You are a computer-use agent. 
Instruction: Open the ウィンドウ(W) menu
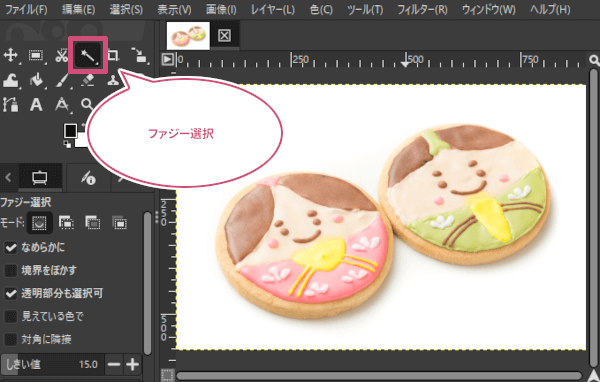coord(489,9)
